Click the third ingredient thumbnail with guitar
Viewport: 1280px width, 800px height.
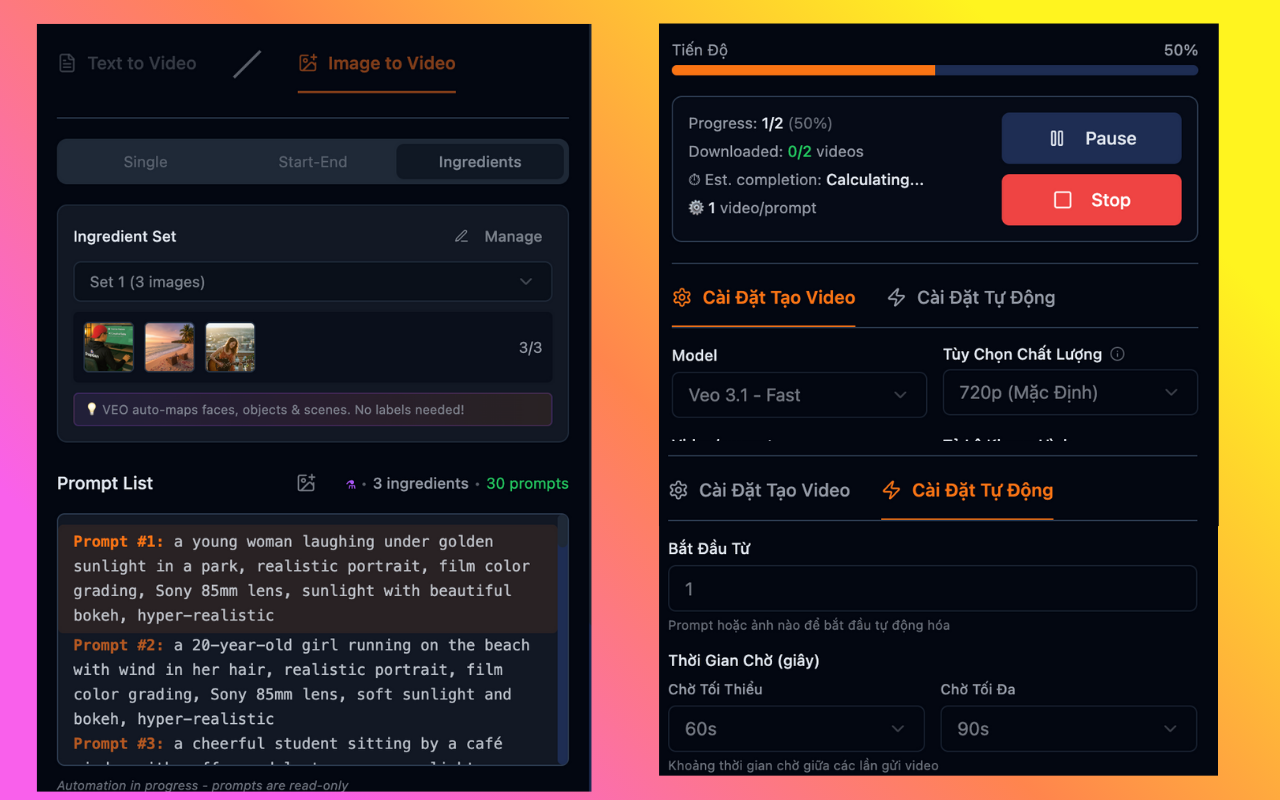click(x=230, y=347)
